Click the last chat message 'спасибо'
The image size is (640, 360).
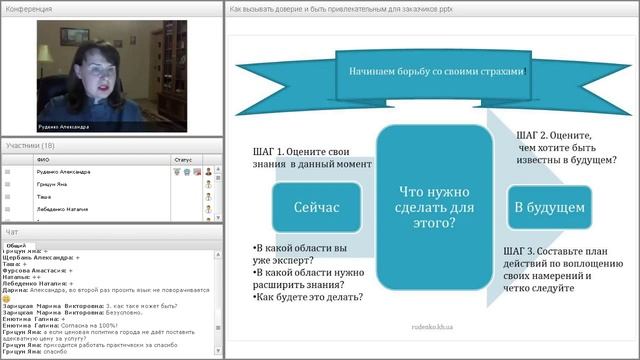[x=55, y=351]
